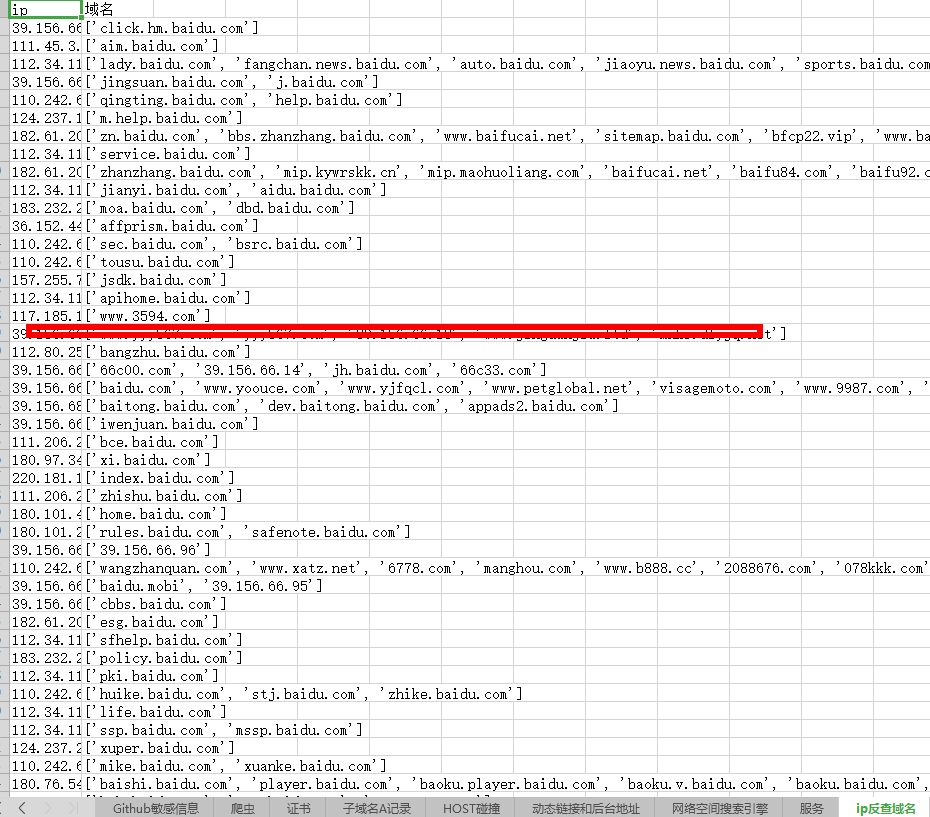Select the active ip反查域名 sheet tab
This screenshot has width=930, height=817.
(885, 808)
